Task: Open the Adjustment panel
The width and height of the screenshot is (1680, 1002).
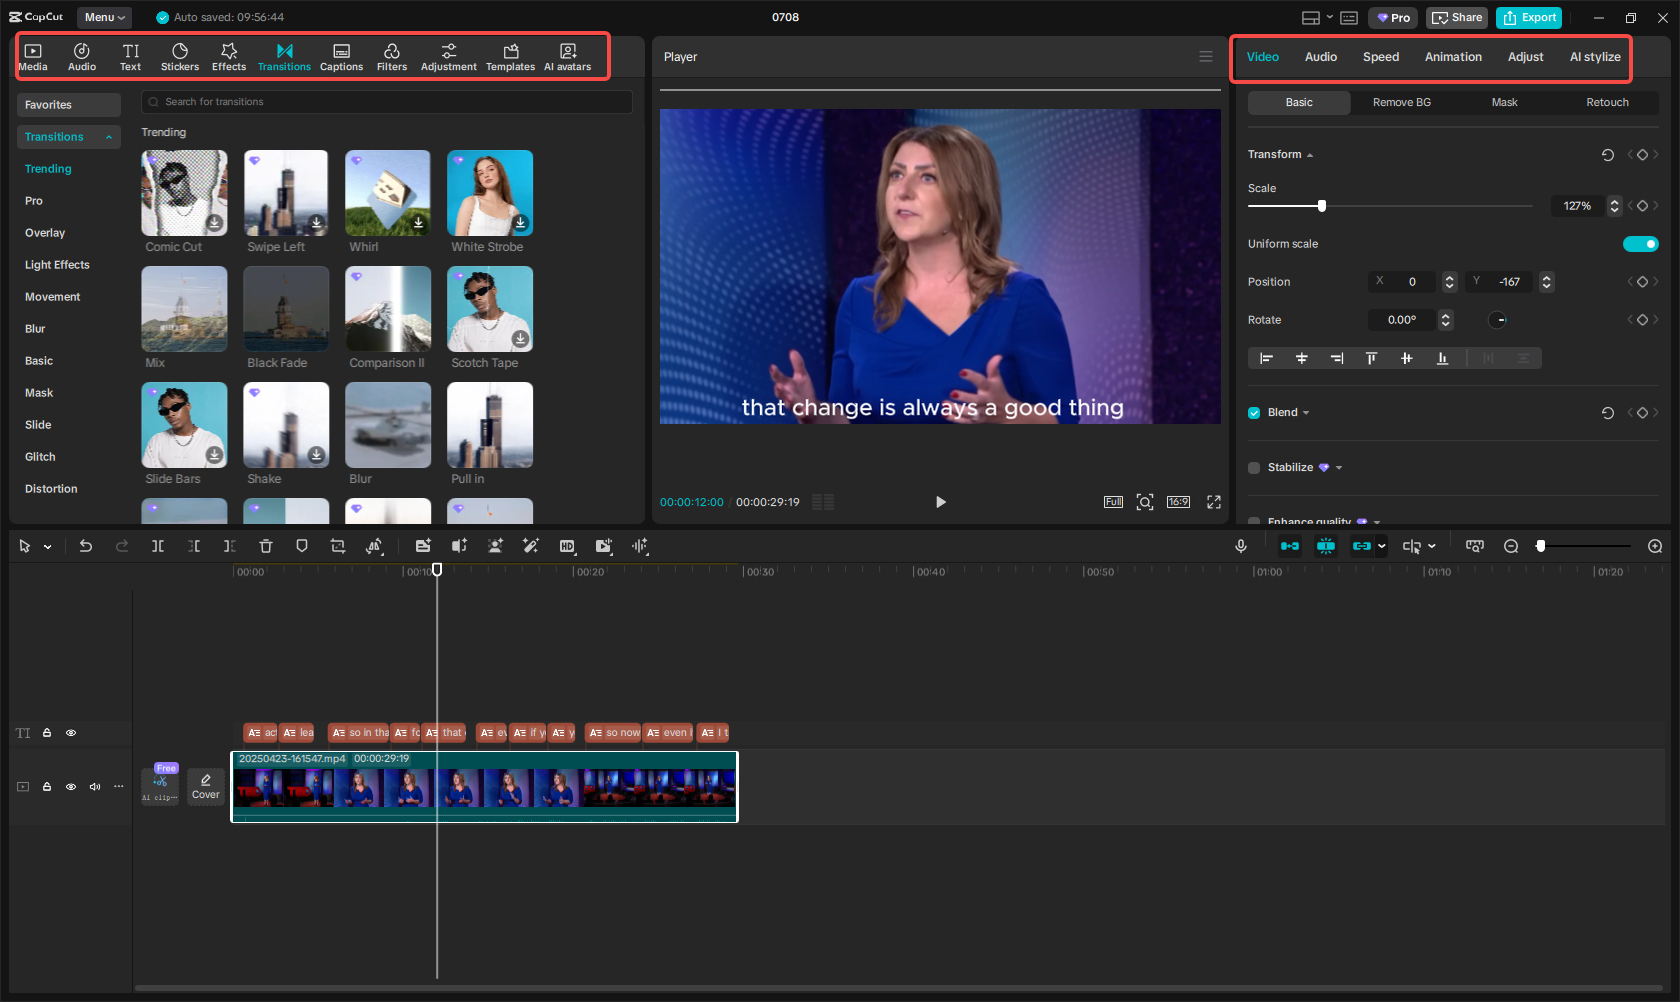Action: (449, 57)
